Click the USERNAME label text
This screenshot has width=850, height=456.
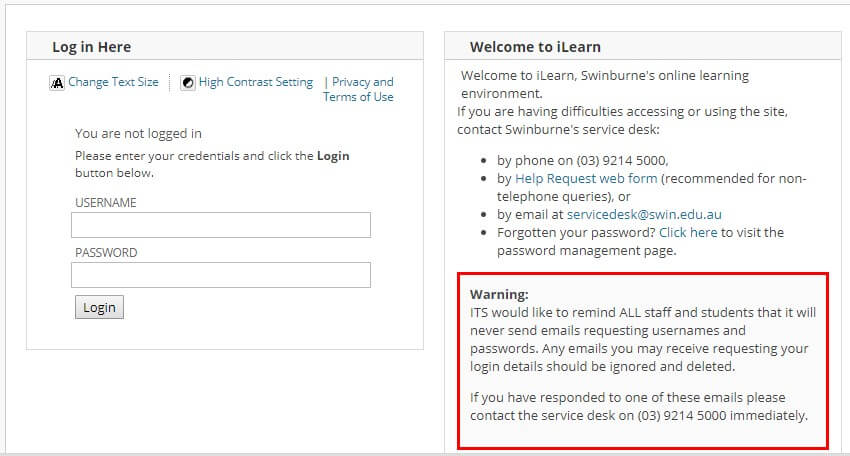coord(106,203)
